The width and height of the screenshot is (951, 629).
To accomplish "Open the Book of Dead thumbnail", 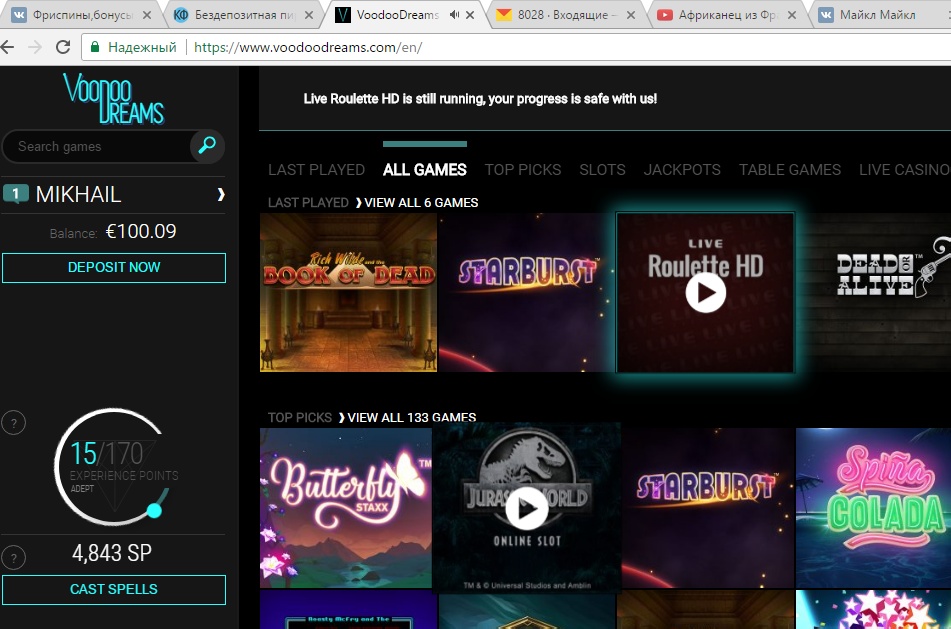I will (348, 292).
